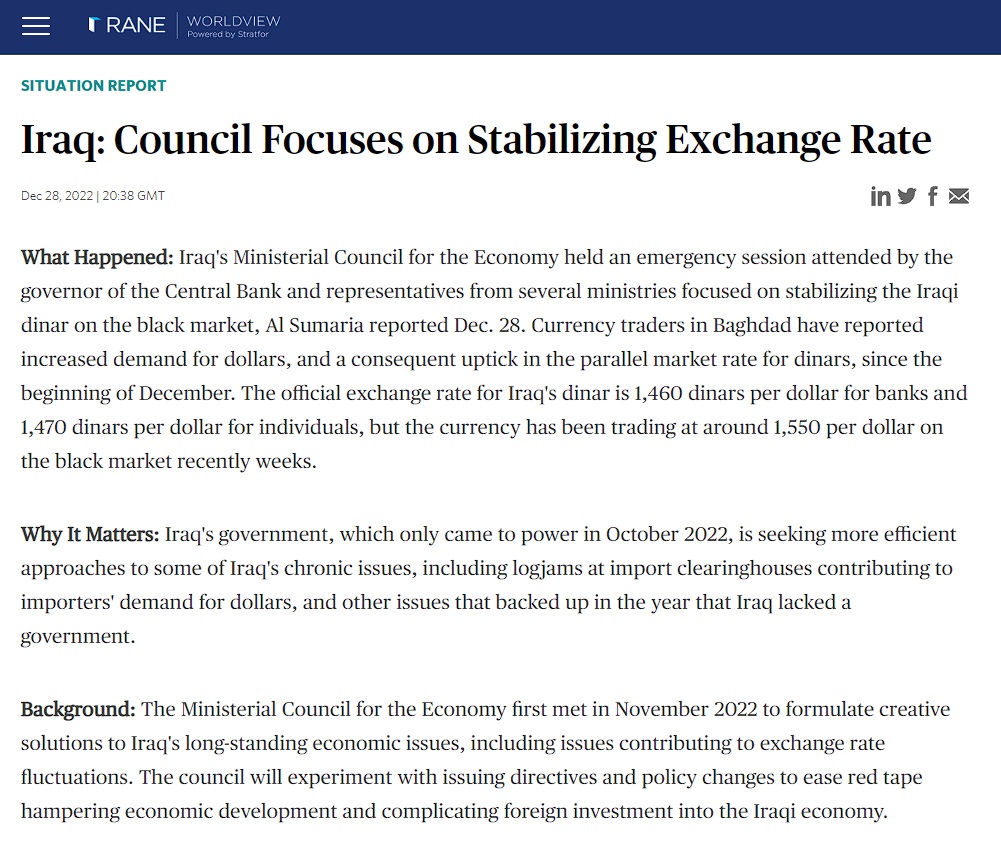This screenshot has height=856, width=1001.
Task: Click the Why It Matters heading
Action: (x=89, y=534)
